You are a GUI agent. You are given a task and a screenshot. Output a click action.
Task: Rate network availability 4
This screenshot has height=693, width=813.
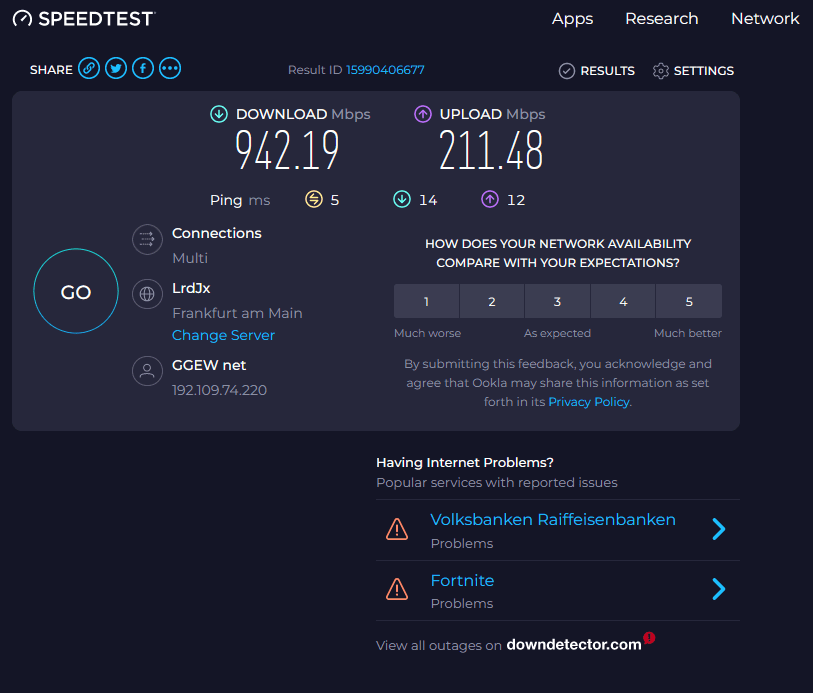click(x=623, y=301)
